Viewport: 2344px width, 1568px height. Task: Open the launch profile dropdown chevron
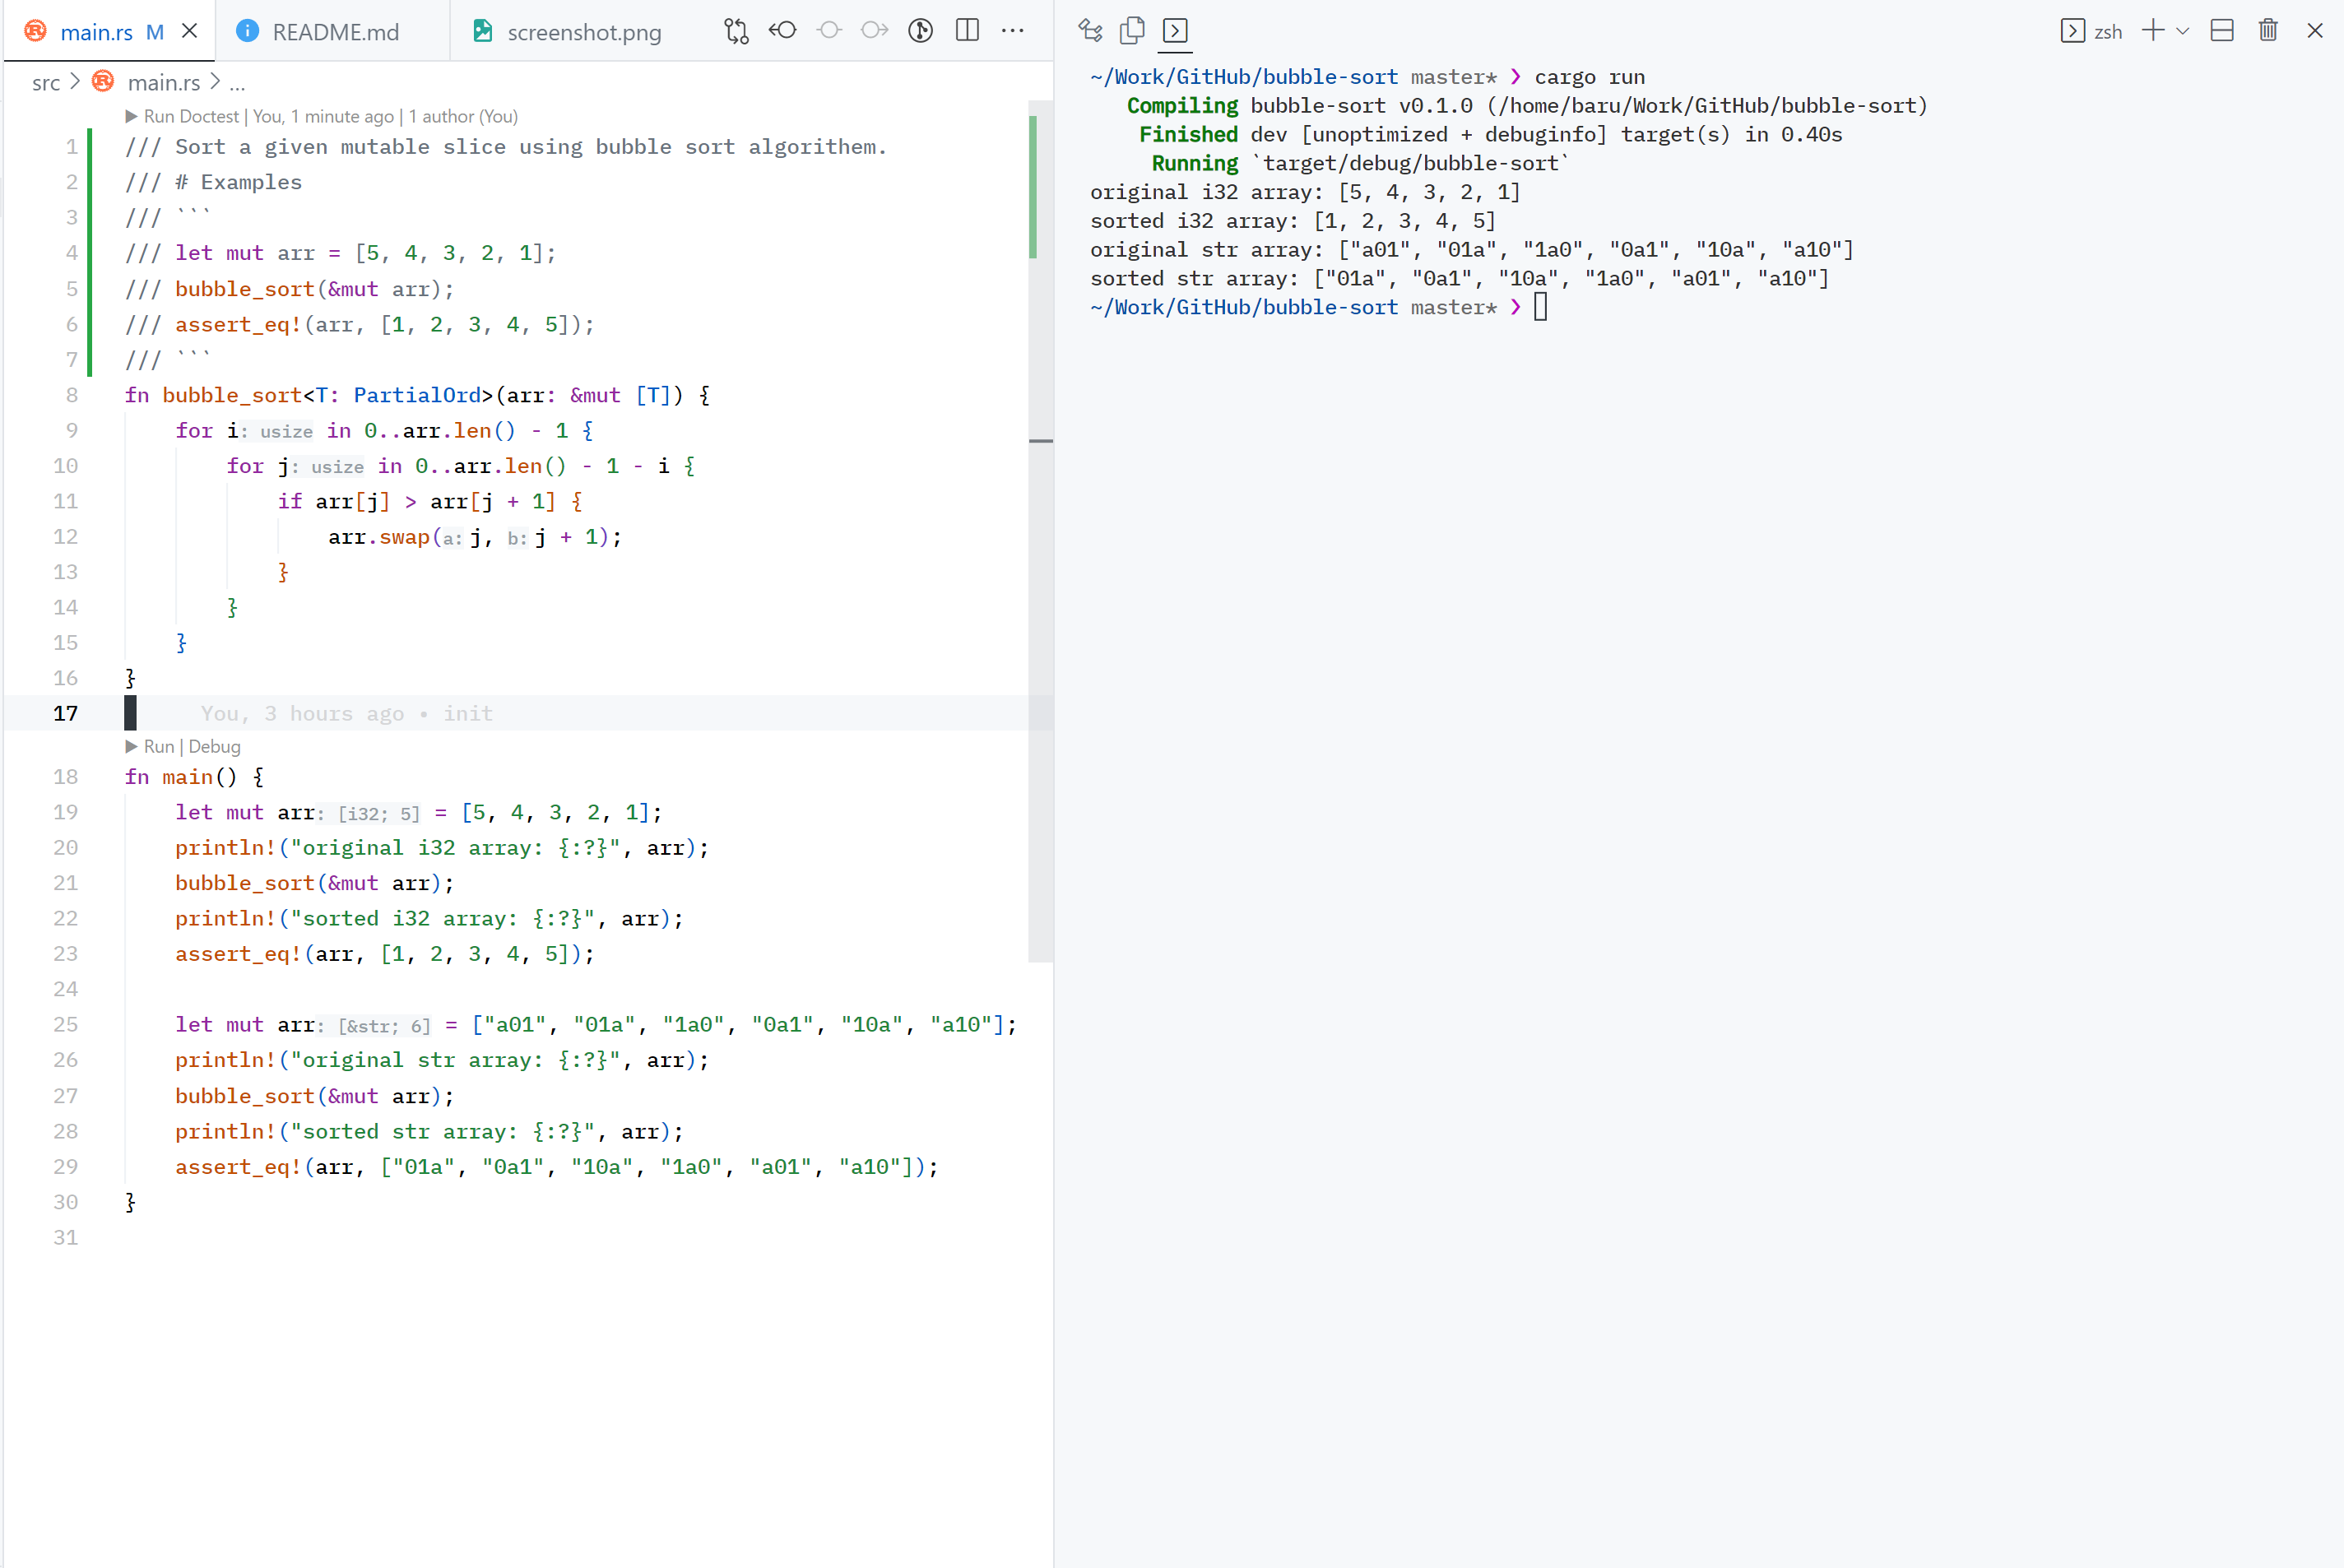2184,31
